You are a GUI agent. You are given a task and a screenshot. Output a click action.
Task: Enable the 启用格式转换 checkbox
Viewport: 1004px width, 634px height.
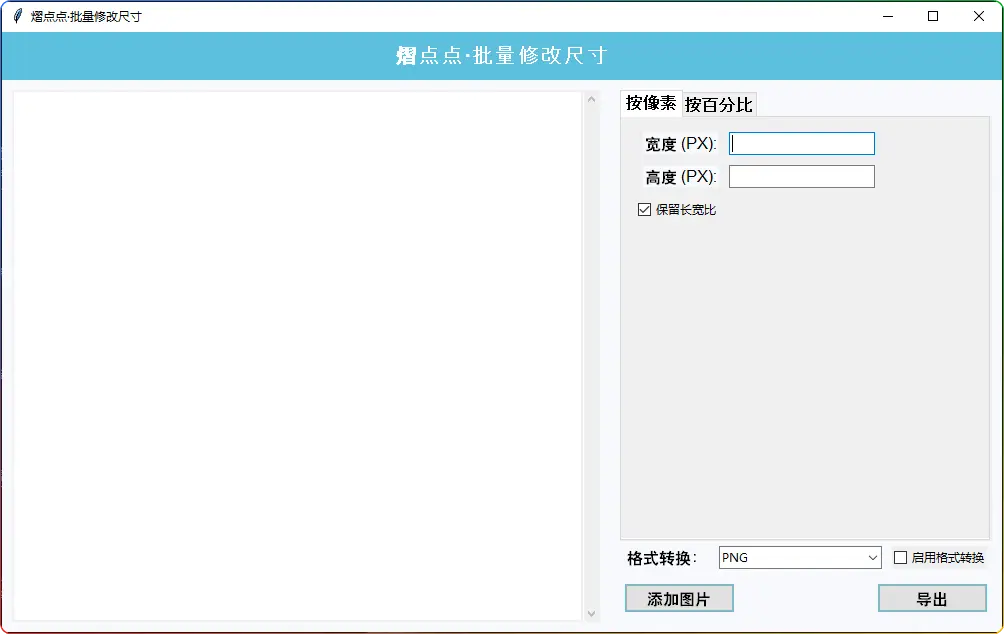pos(900,558)
